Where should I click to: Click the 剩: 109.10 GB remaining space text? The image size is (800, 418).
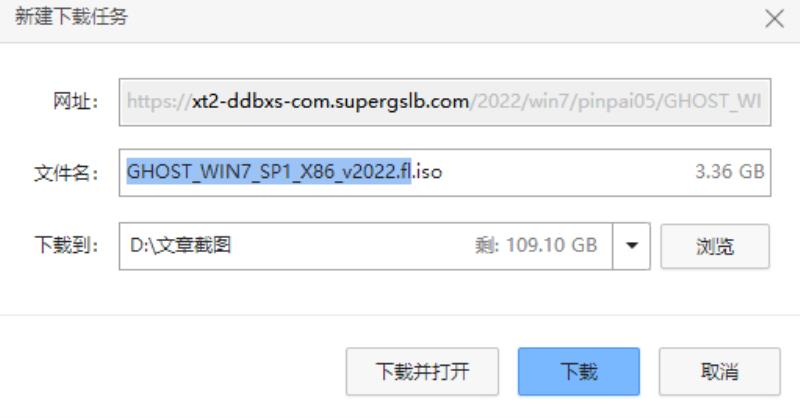(536, 245)
